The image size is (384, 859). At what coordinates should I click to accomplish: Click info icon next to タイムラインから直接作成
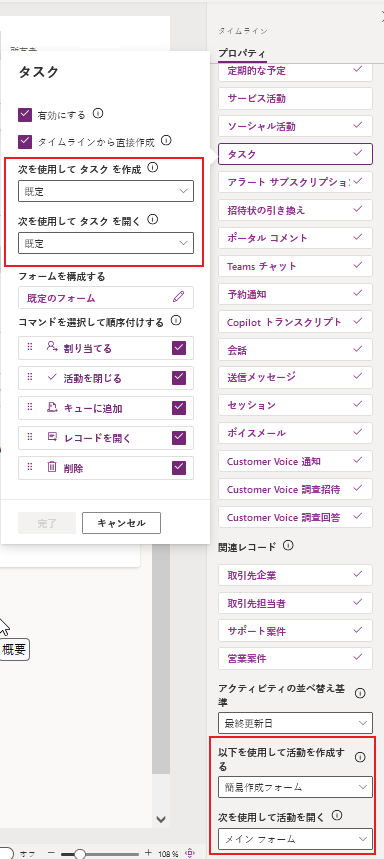tap(167, 141)
